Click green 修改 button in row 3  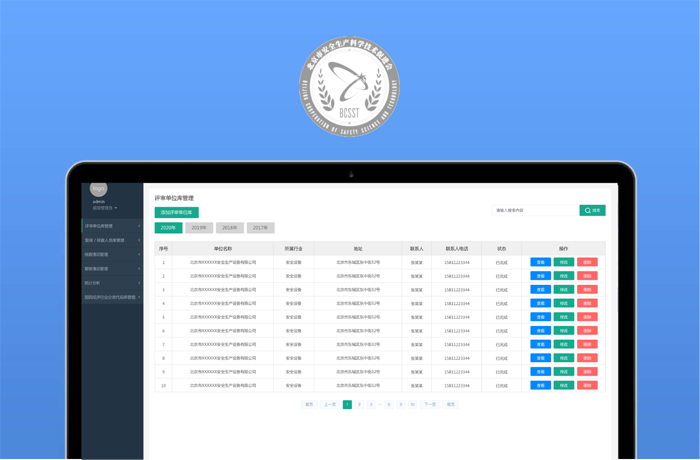(x=564, y=290)
